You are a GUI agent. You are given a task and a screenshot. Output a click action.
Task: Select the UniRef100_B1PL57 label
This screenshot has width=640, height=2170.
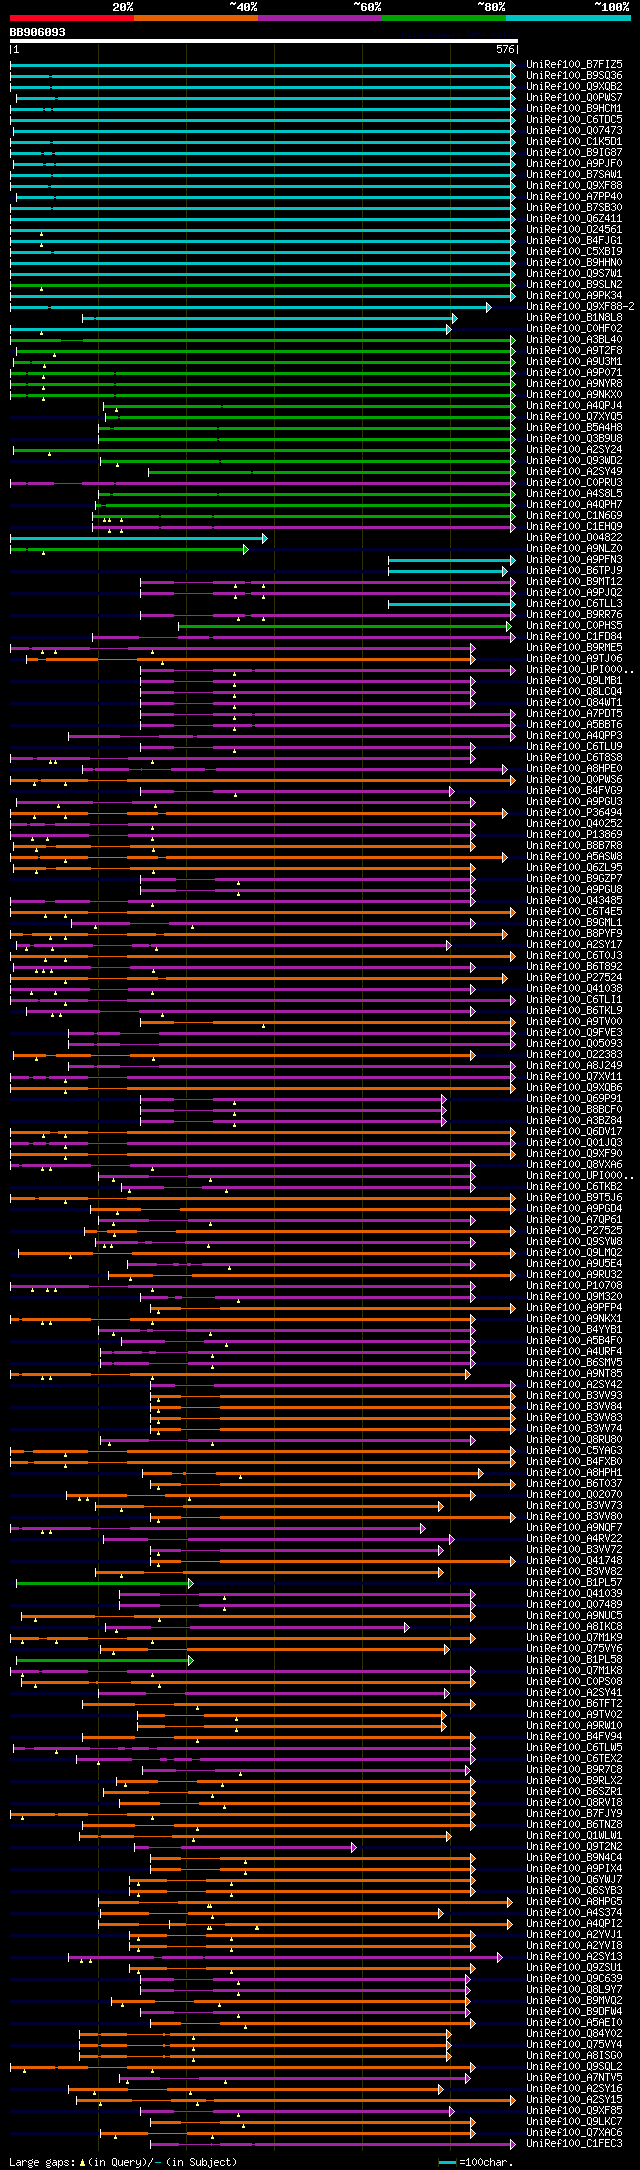tap(574, 1582)
